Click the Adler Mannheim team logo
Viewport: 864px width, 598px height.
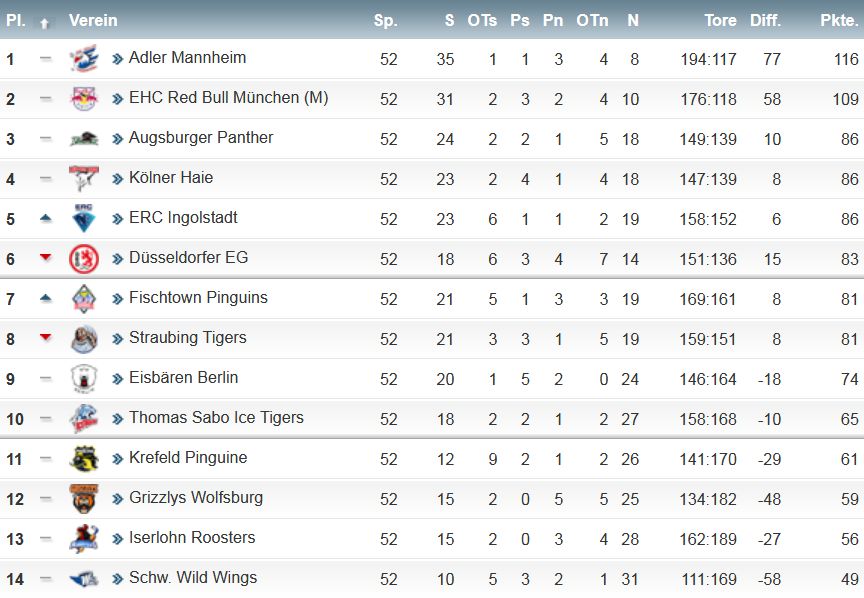(x=84, y=58)
